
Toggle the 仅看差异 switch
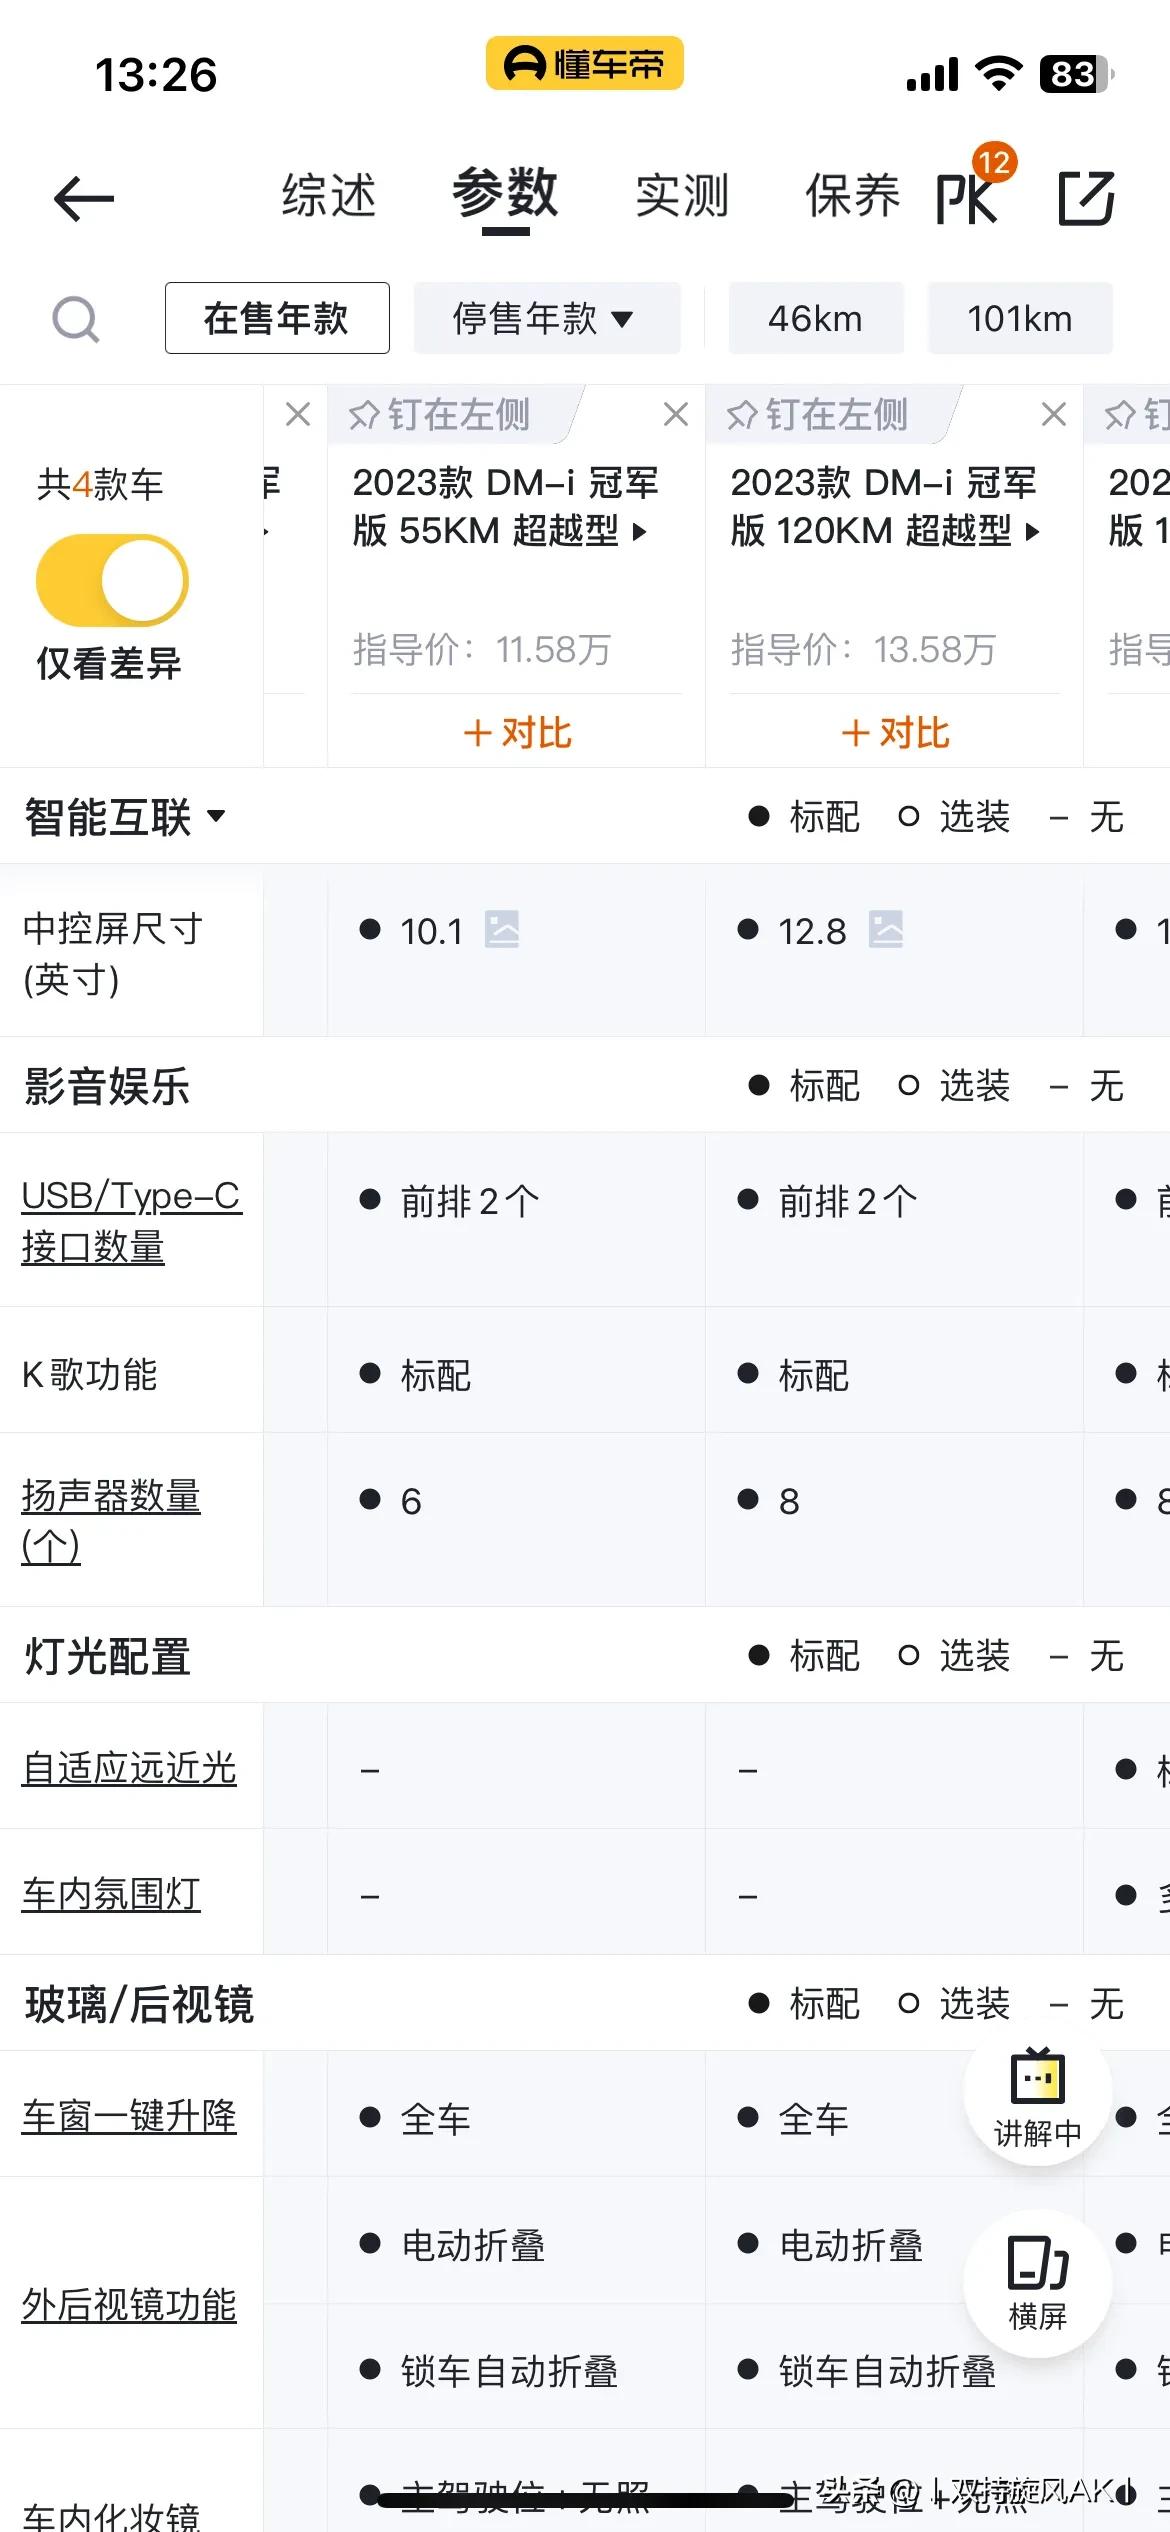(111, 580)
